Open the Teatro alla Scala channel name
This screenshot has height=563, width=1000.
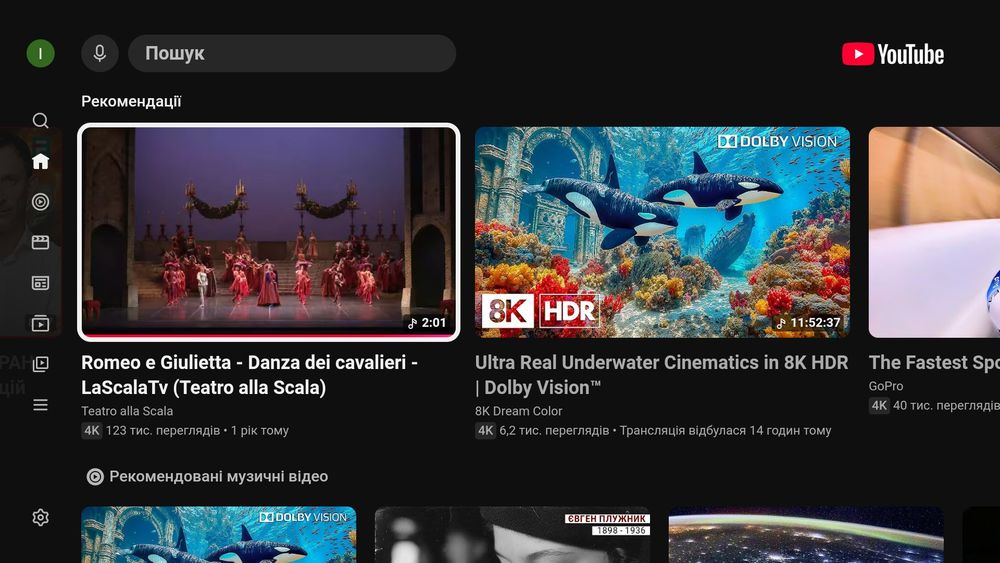pos(127,411)
